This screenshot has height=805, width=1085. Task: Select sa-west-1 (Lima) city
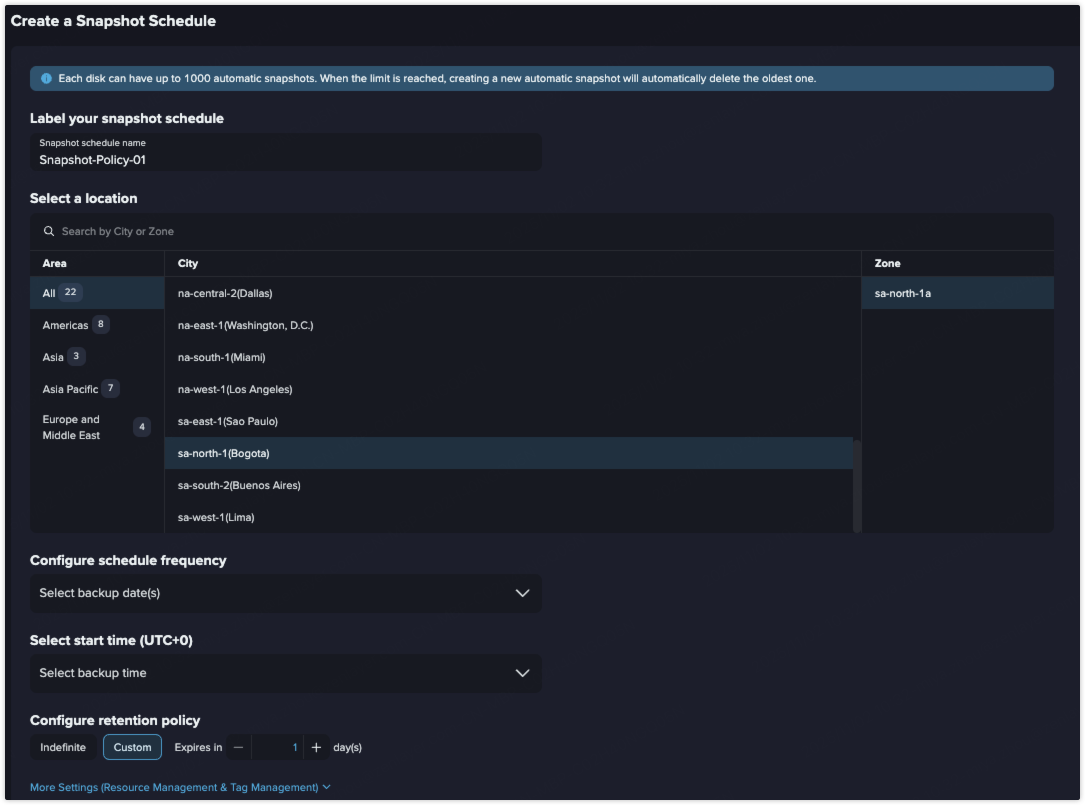(x=216, y=517)
